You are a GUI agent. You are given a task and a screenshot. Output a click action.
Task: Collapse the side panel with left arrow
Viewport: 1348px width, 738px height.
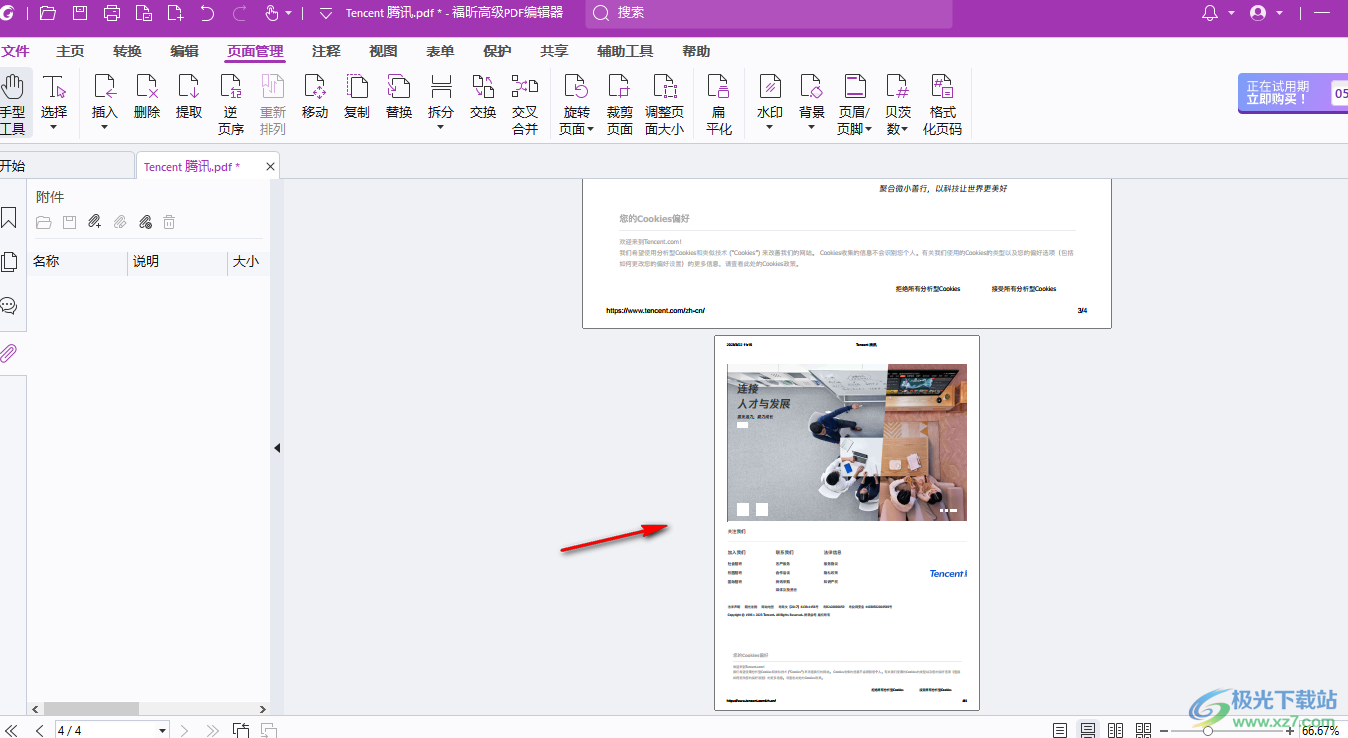(x=277, y=448)
